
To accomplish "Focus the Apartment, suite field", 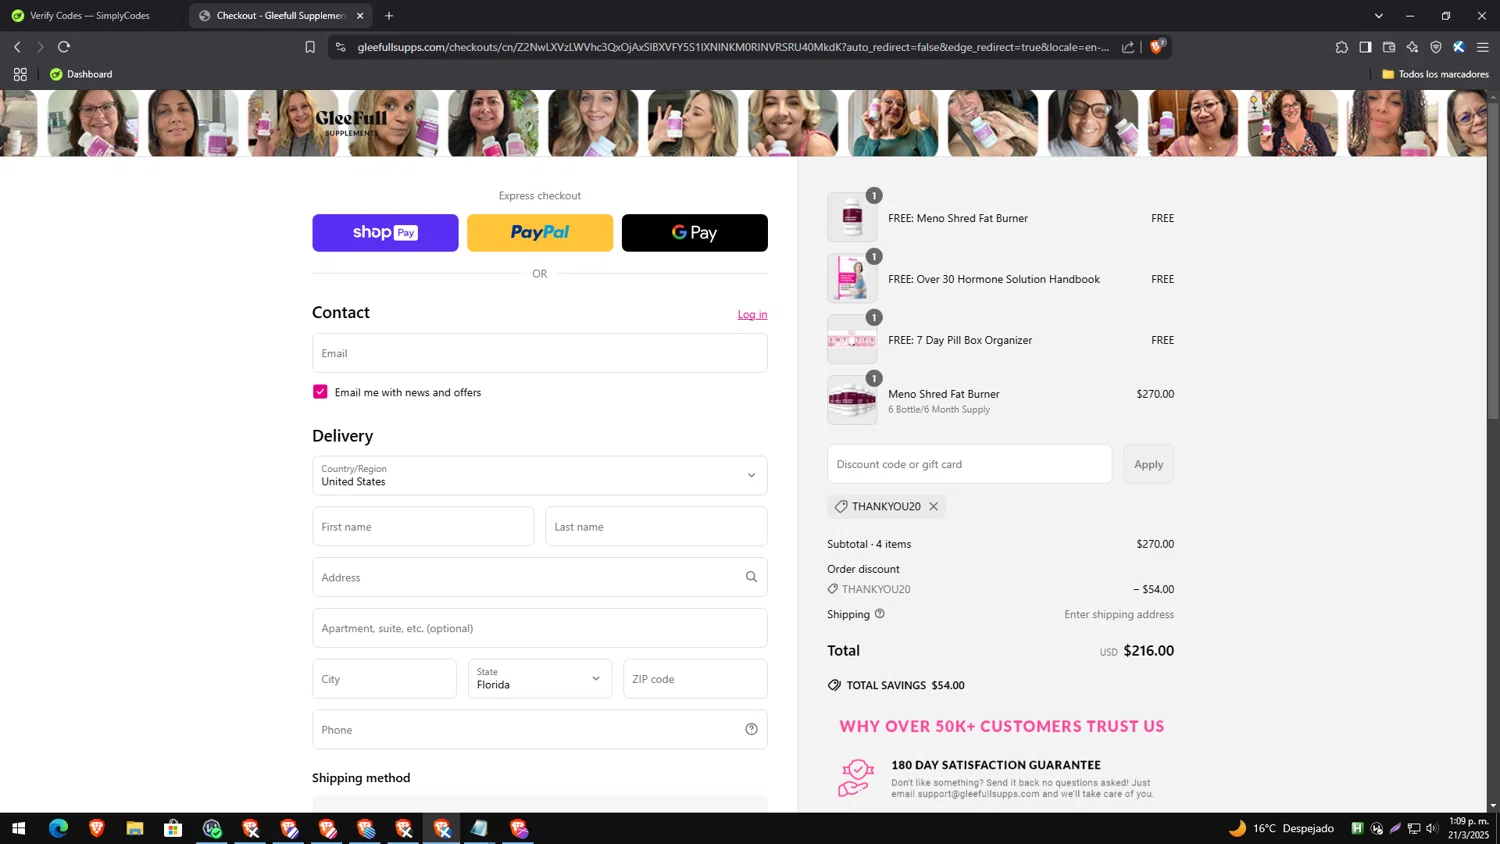I will point(540,628).
